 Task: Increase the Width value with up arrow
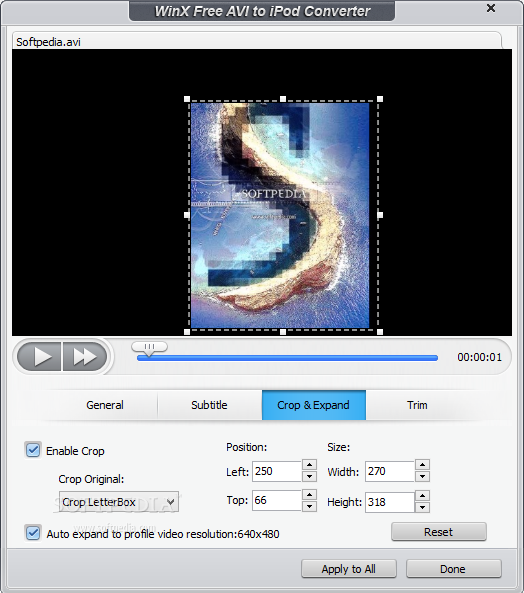coord(422,465)
